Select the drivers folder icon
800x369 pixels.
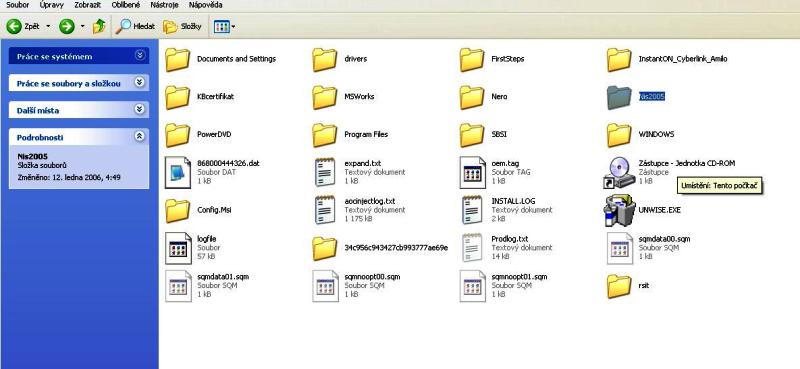[x=324, y=60]
